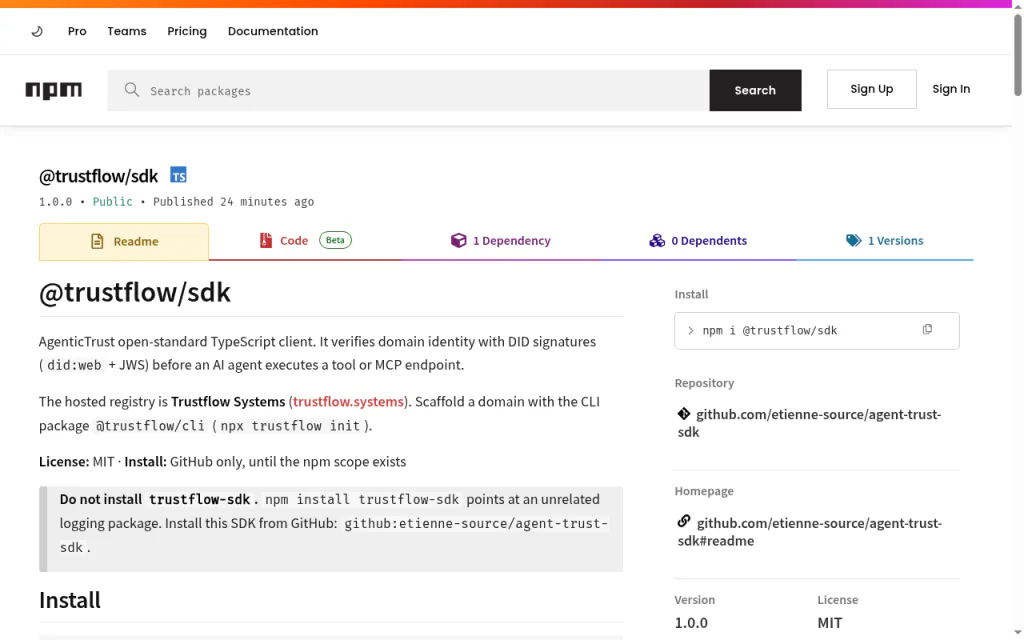Image resolution: width=1024 pixels, height=640 pixels.
Task: Click the Sign In link
Action: coord(951,89)
